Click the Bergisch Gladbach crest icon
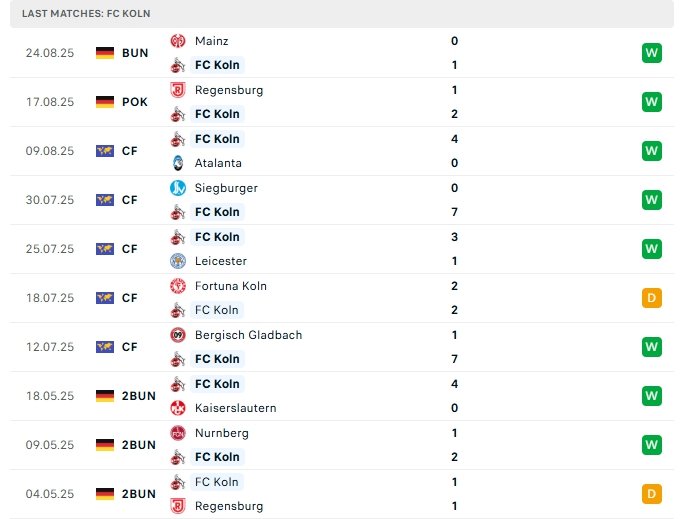The width and height of the screenshot is (685, 519). pos(177,335)
